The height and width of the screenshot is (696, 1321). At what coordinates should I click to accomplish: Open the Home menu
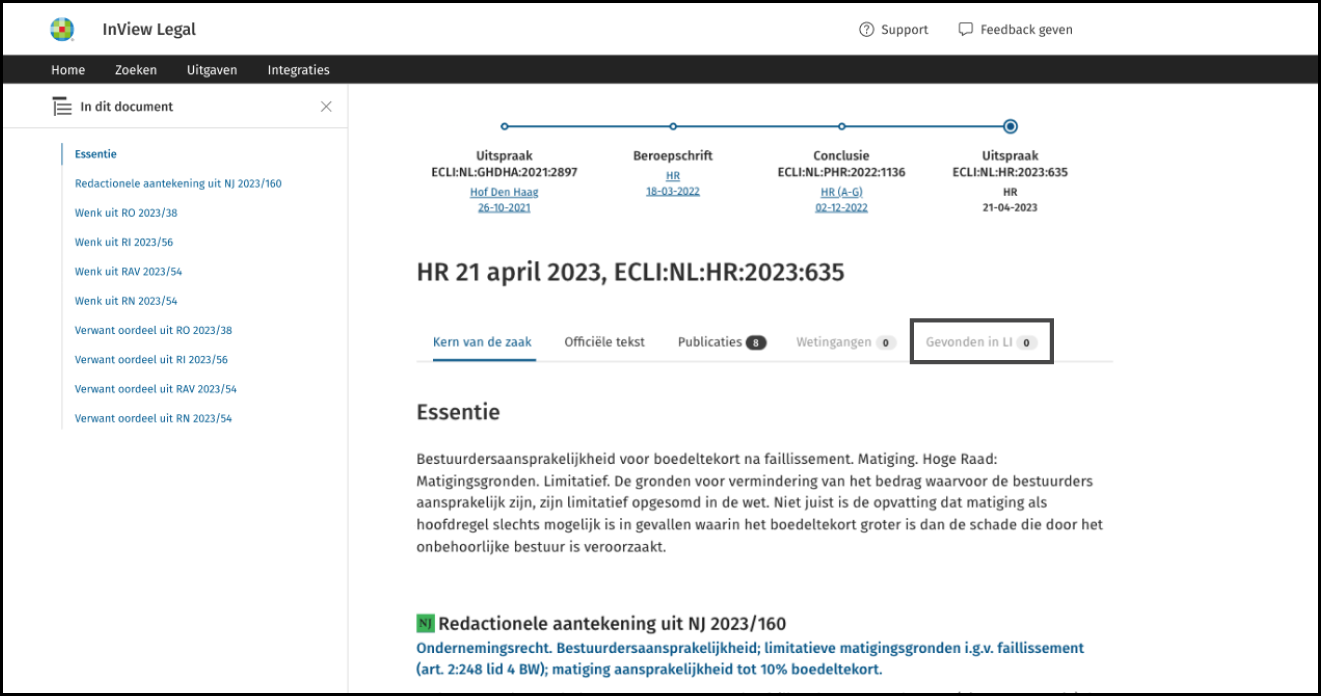tap(68, 70)
